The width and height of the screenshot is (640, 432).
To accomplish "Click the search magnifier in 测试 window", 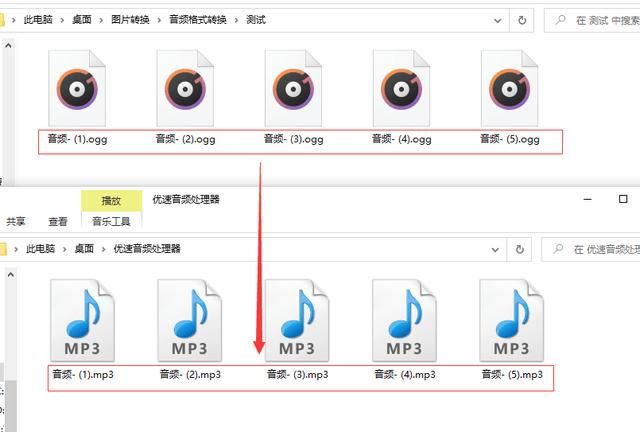I will tap(560, 20).
